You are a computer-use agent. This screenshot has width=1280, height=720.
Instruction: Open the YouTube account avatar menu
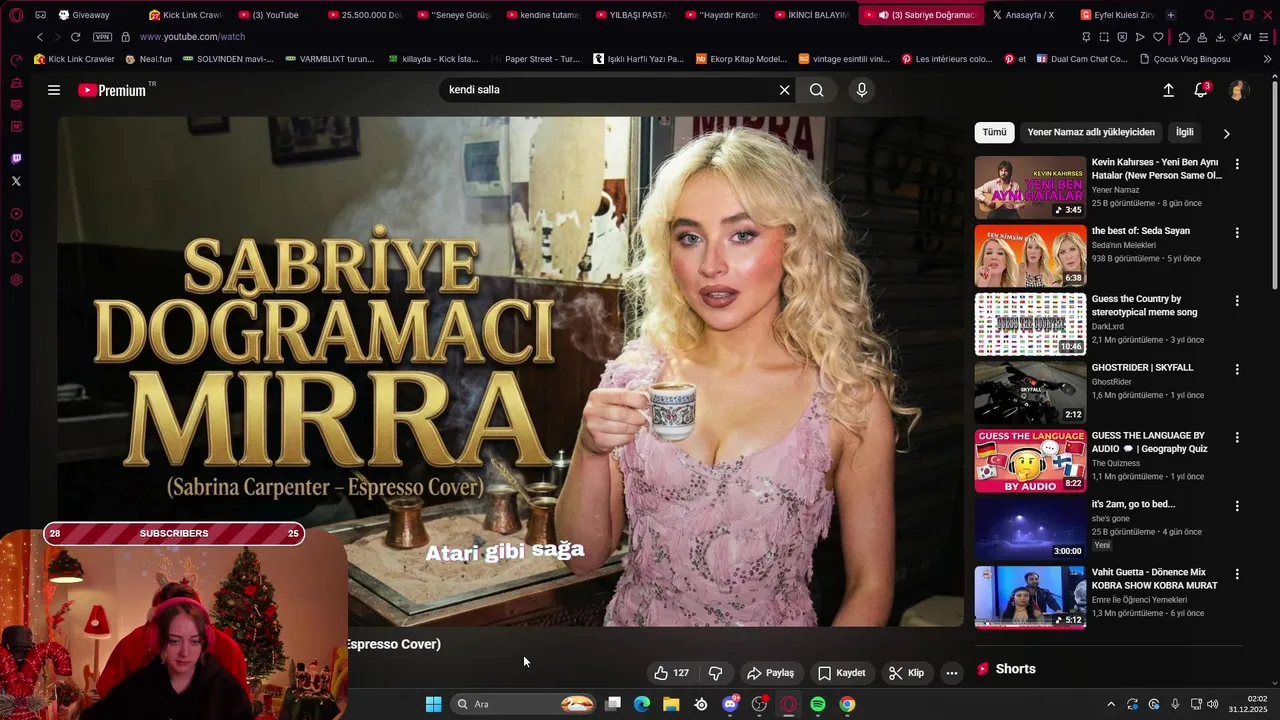1238,90
